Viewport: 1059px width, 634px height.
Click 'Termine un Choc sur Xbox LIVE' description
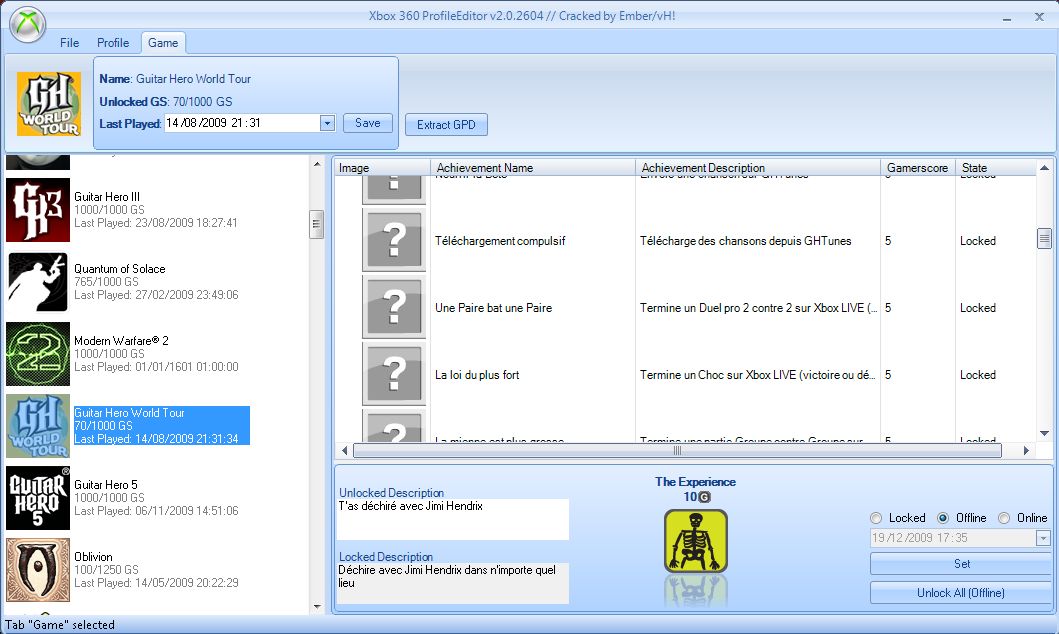[x=758, y=375]
